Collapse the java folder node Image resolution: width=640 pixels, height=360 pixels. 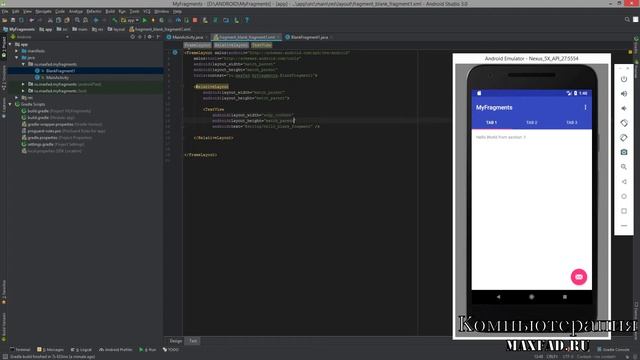coord(17,58)
